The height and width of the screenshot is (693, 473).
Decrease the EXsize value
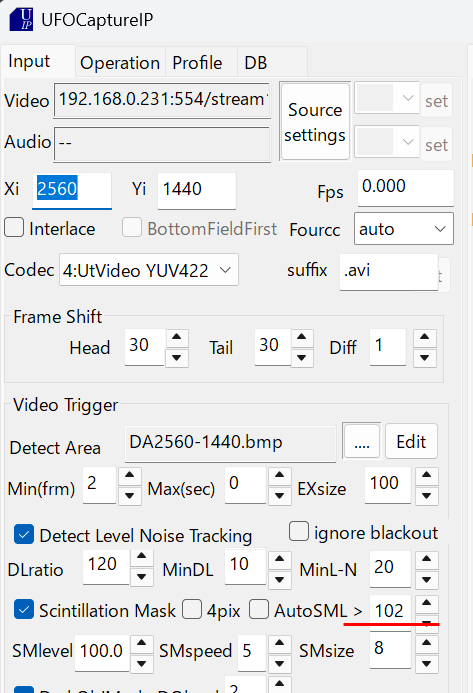[427, 495]
